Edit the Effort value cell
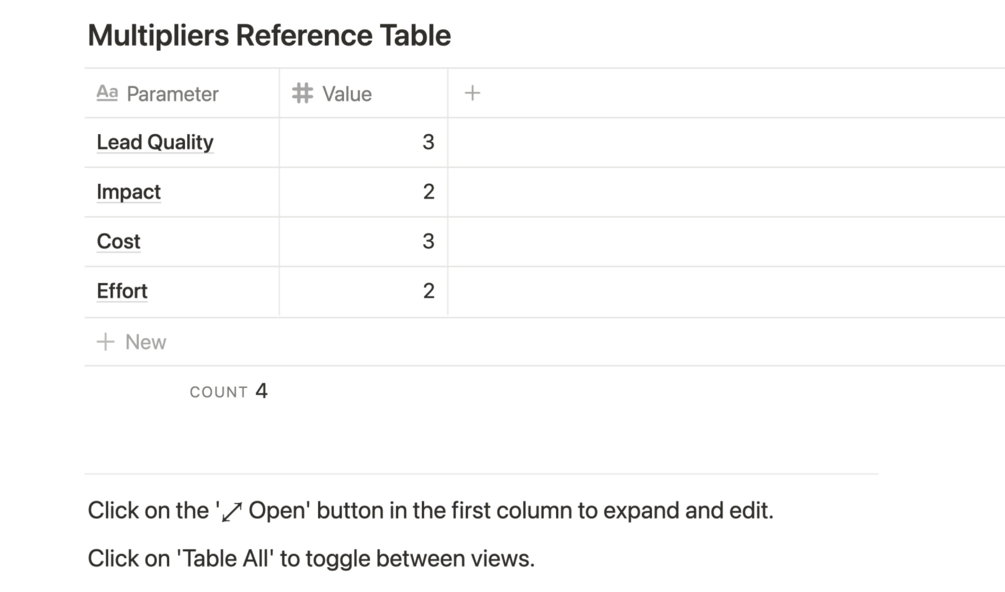1005x592 pixels. (363, 292)
